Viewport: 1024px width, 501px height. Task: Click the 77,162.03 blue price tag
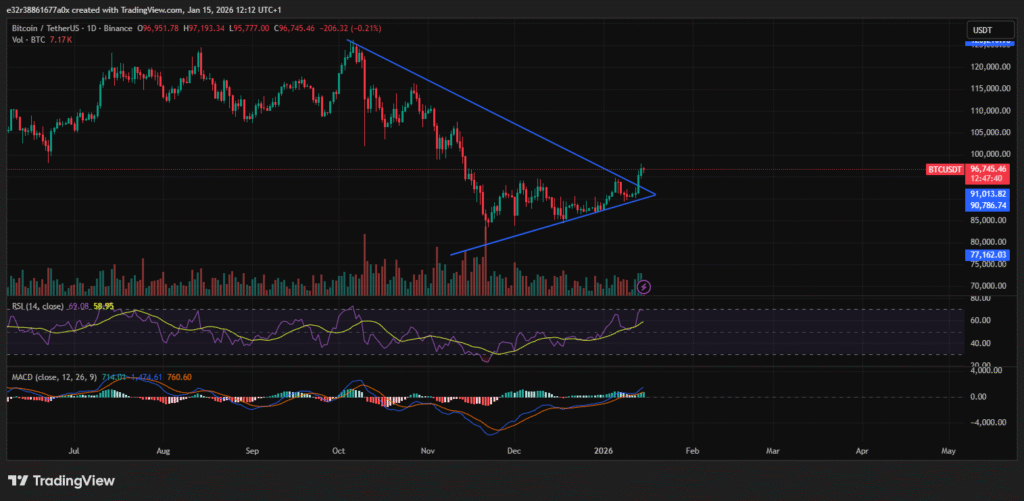pyautogui.click(x=986, y=256)
